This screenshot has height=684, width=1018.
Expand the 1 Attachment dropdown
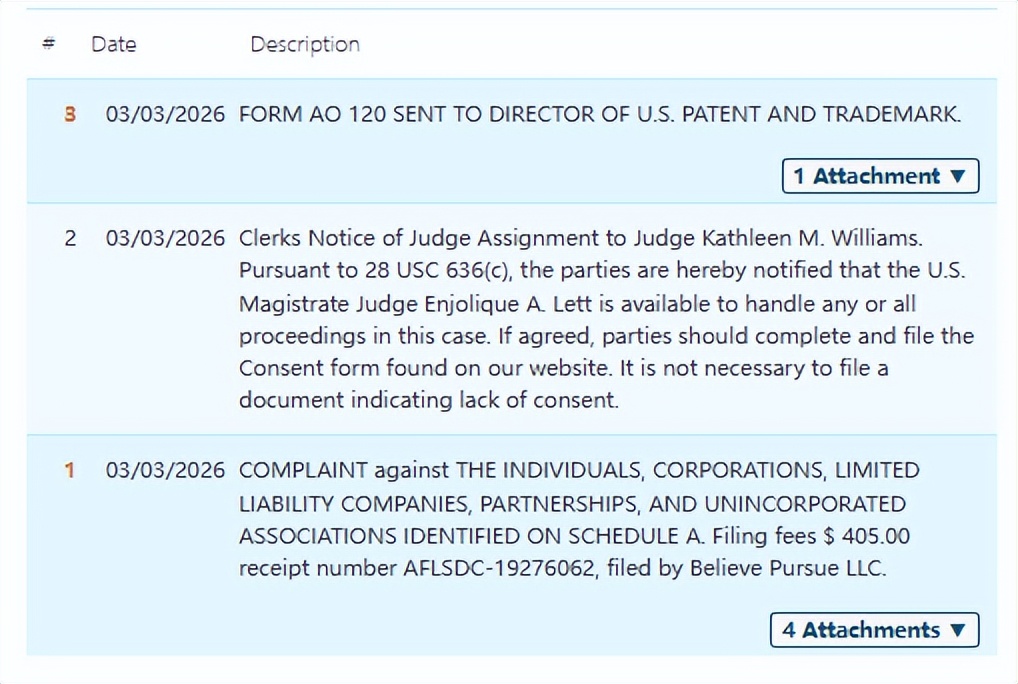coord(880,176)
